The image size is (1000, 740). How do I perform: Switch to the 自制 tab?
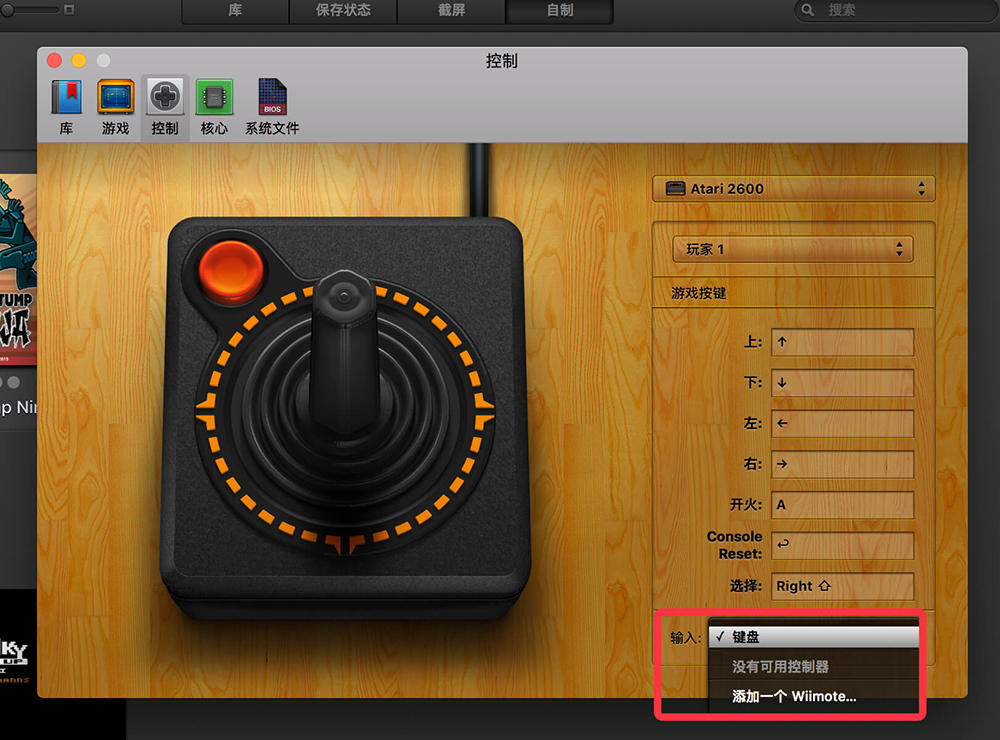point(559,10)
